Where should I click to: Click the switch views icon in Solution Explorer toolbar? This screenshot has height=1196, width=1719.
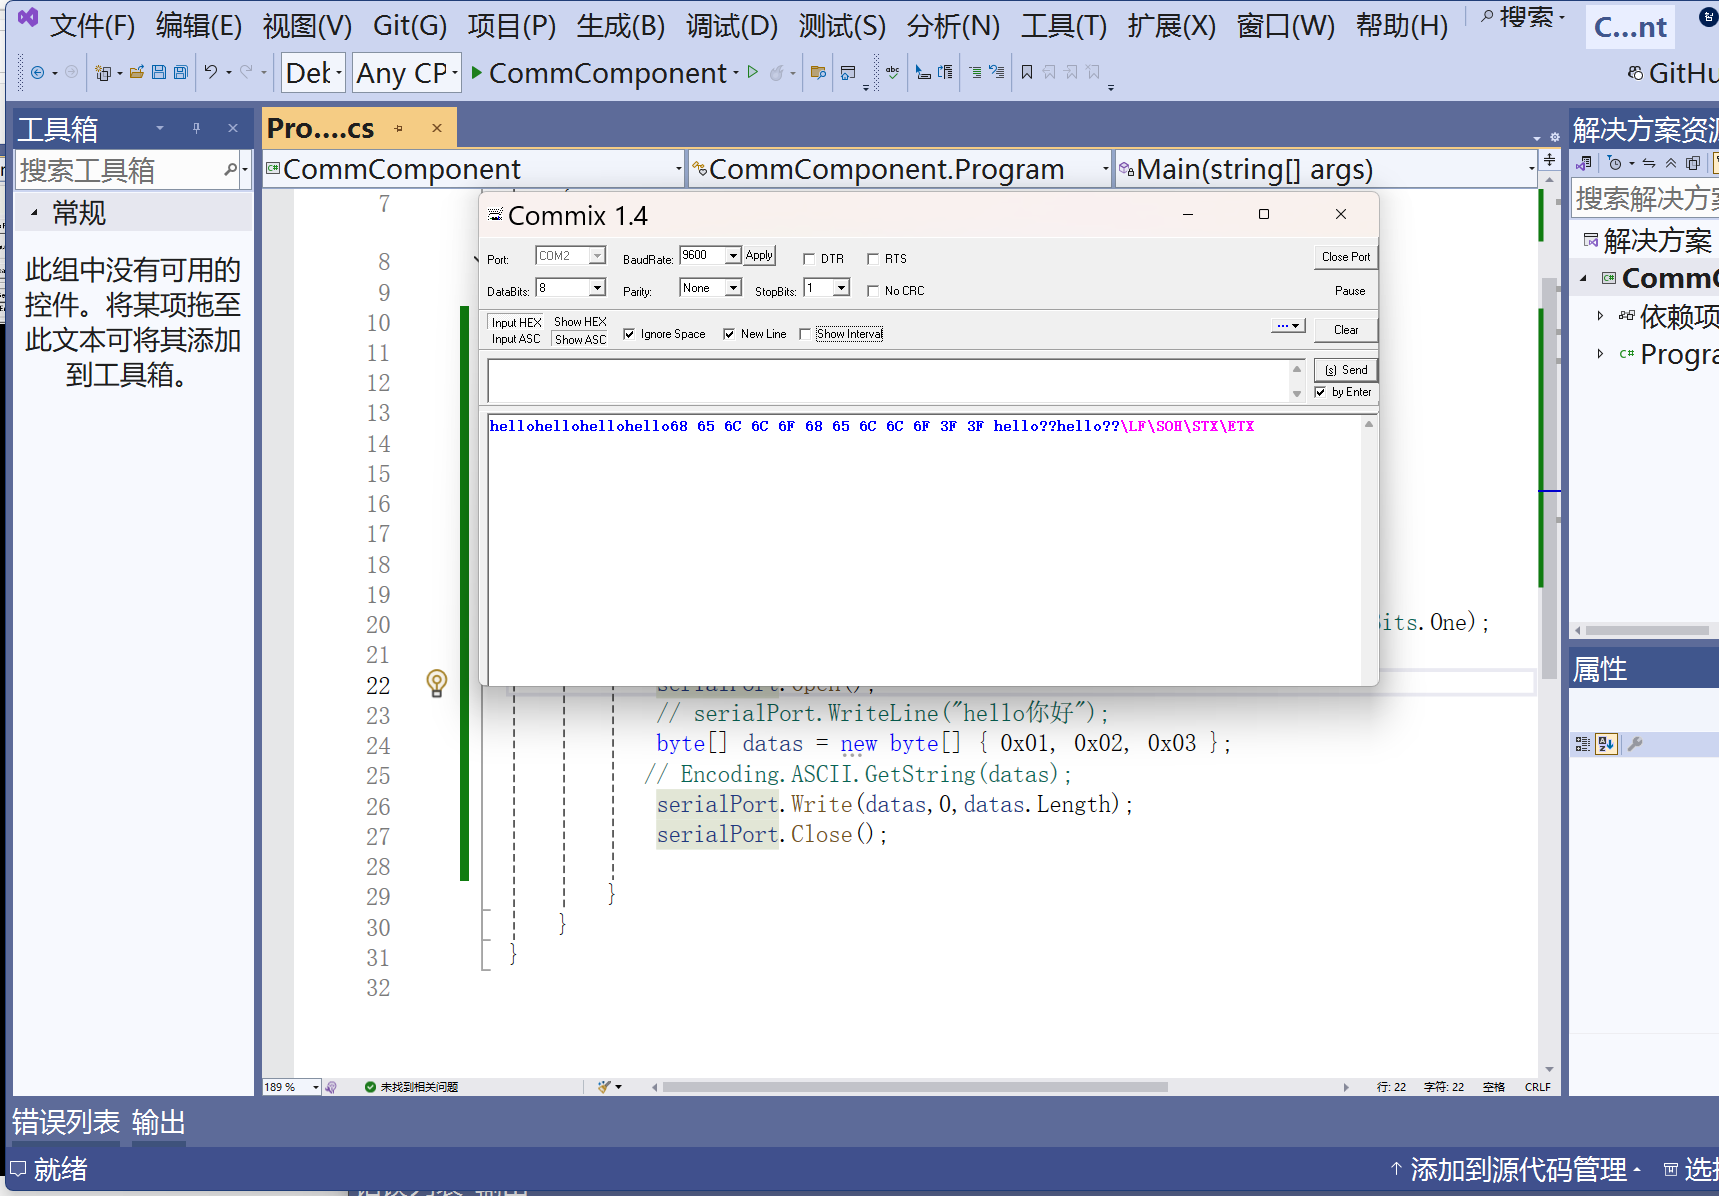point(1583,163)
